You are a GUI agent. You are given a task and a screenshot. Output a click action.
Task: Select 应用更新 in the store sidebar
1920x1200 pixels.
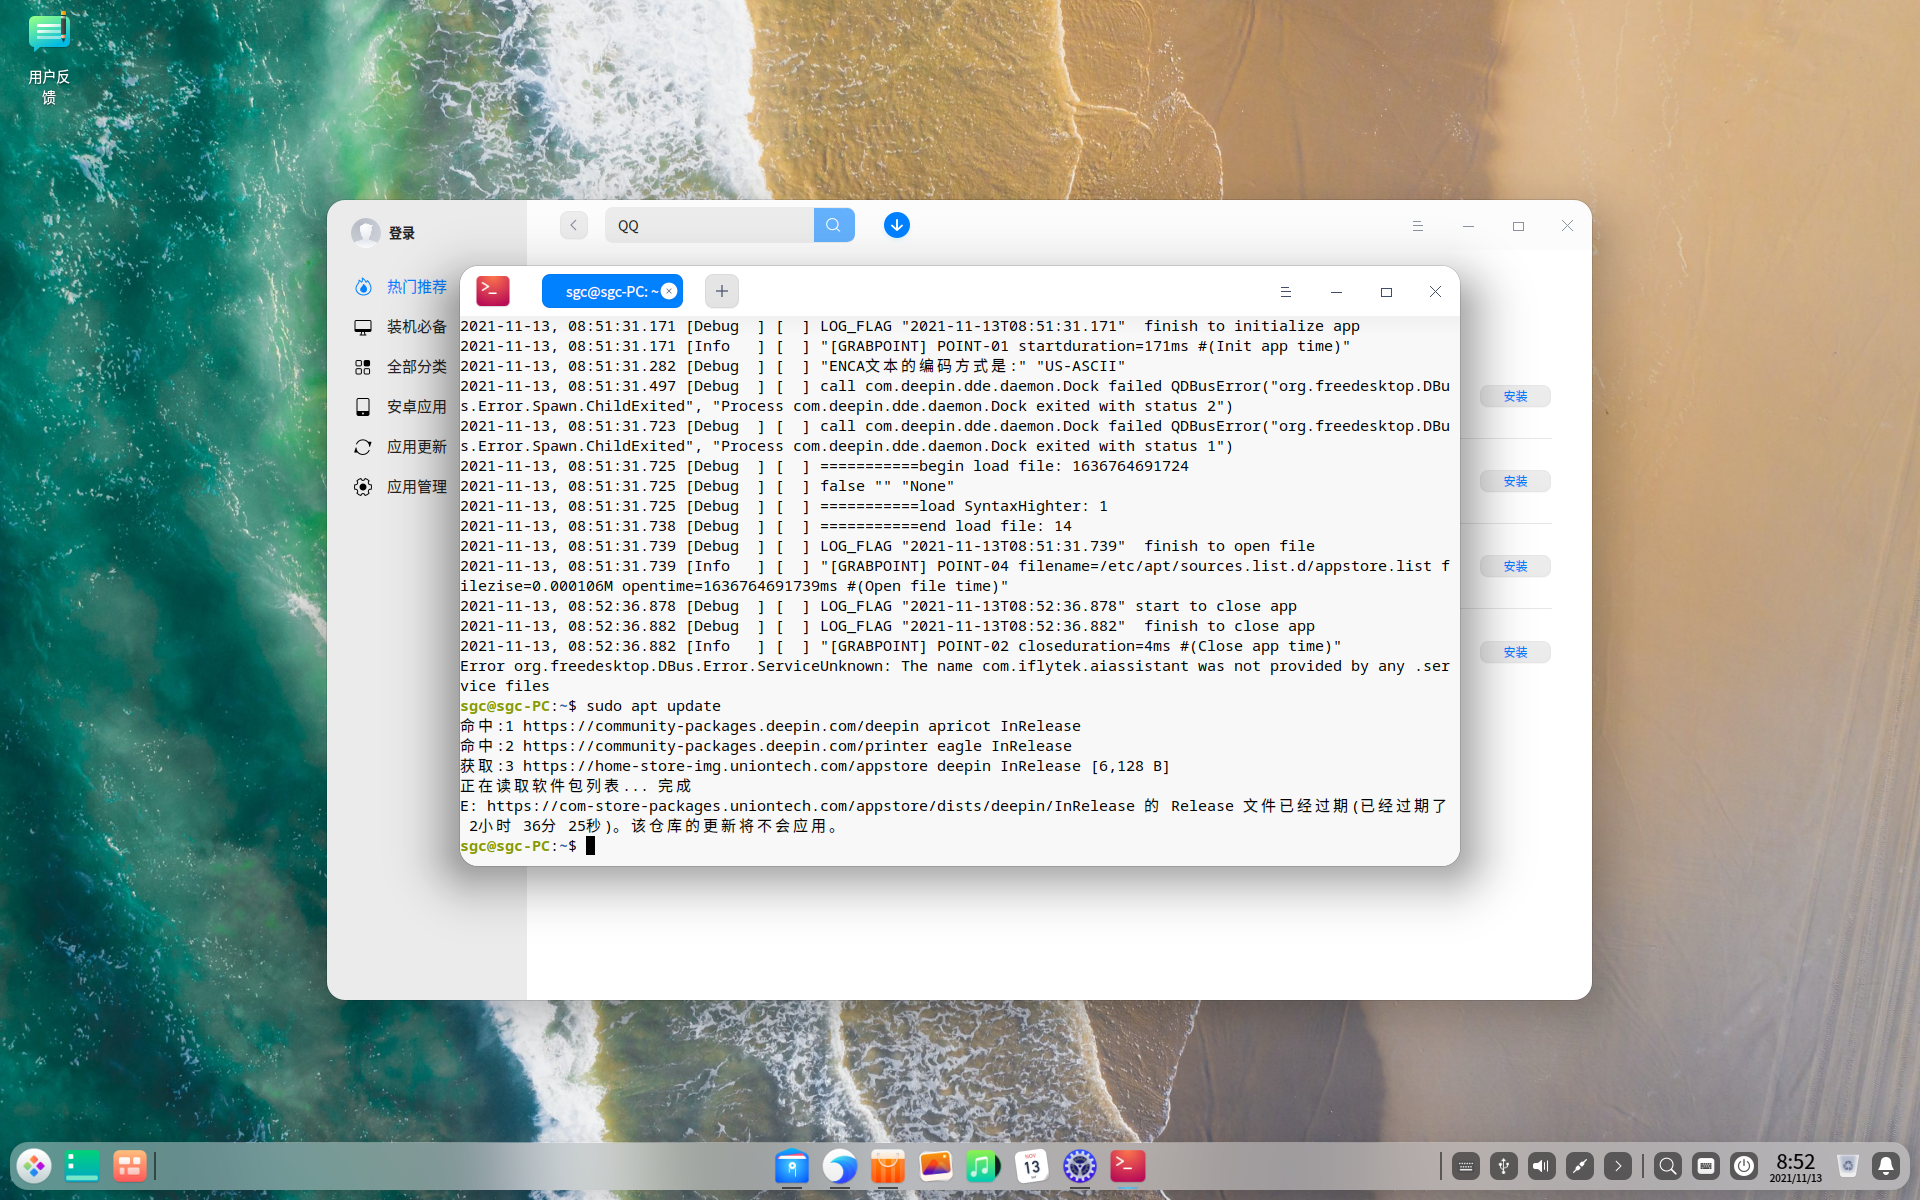[x=418, y=447]
